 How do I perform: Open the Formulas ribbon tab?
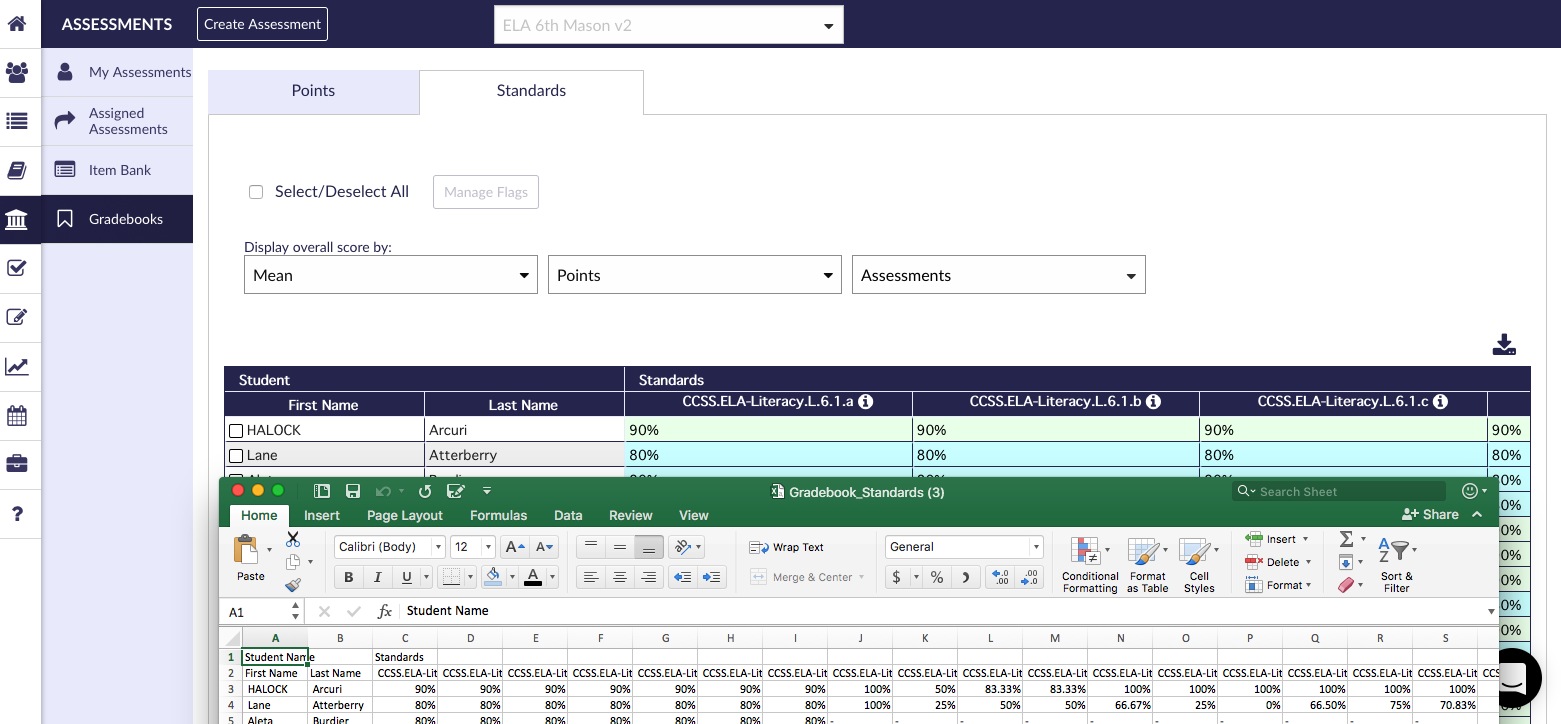click(498, 515)
